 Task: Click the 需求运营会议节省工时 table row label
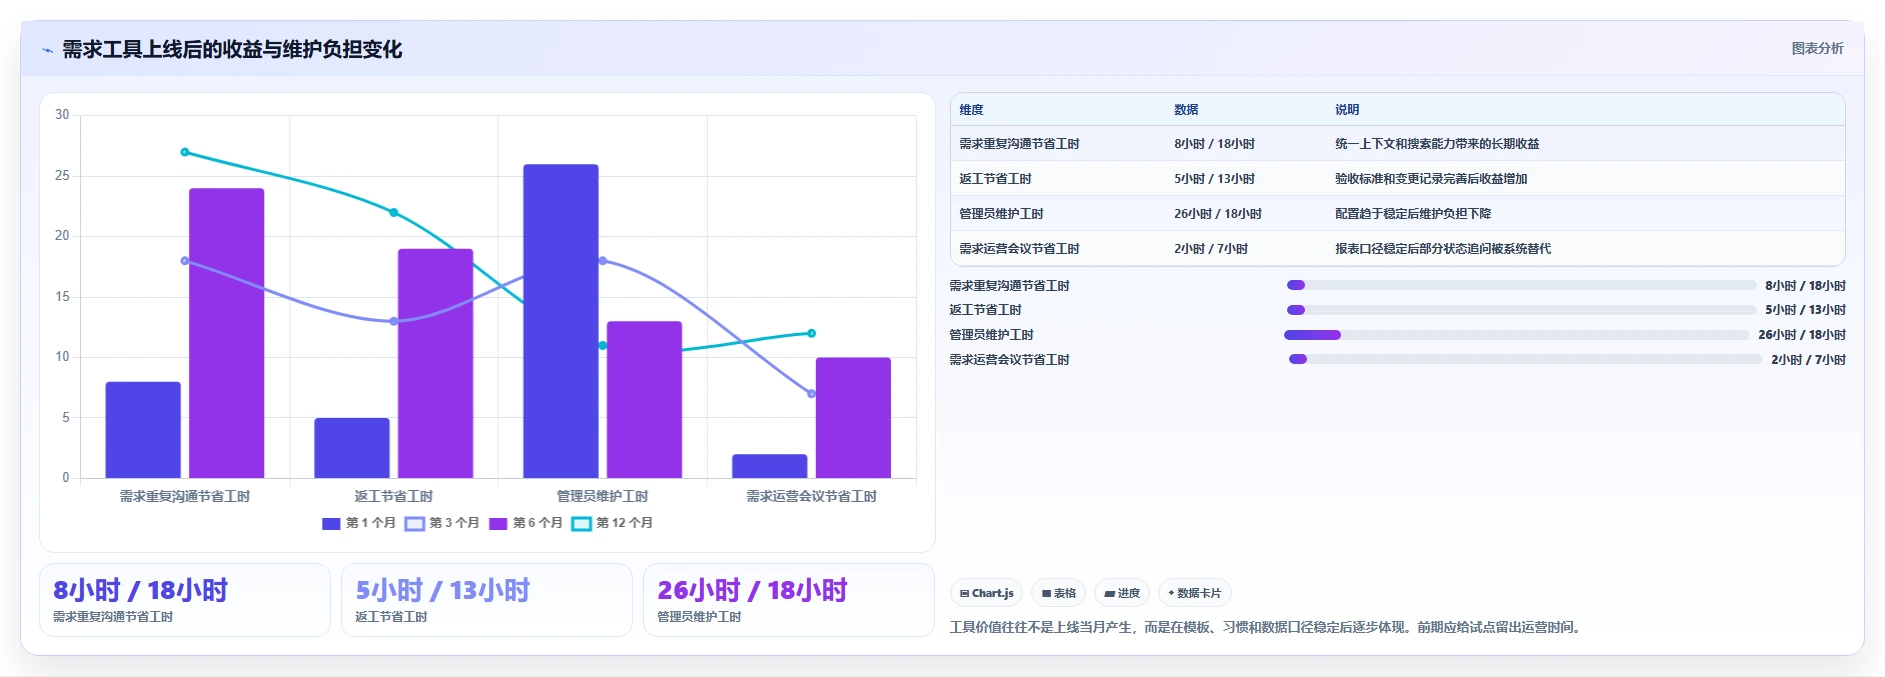[1019, 249]
